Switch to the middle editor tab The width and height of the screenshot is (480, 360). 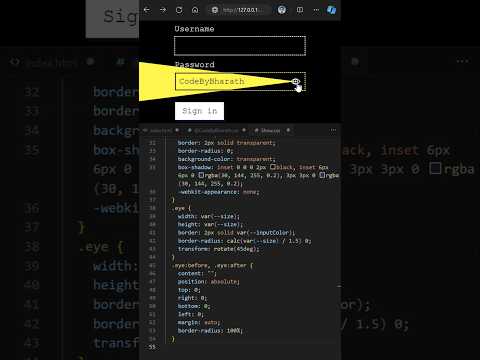[217, 130]
